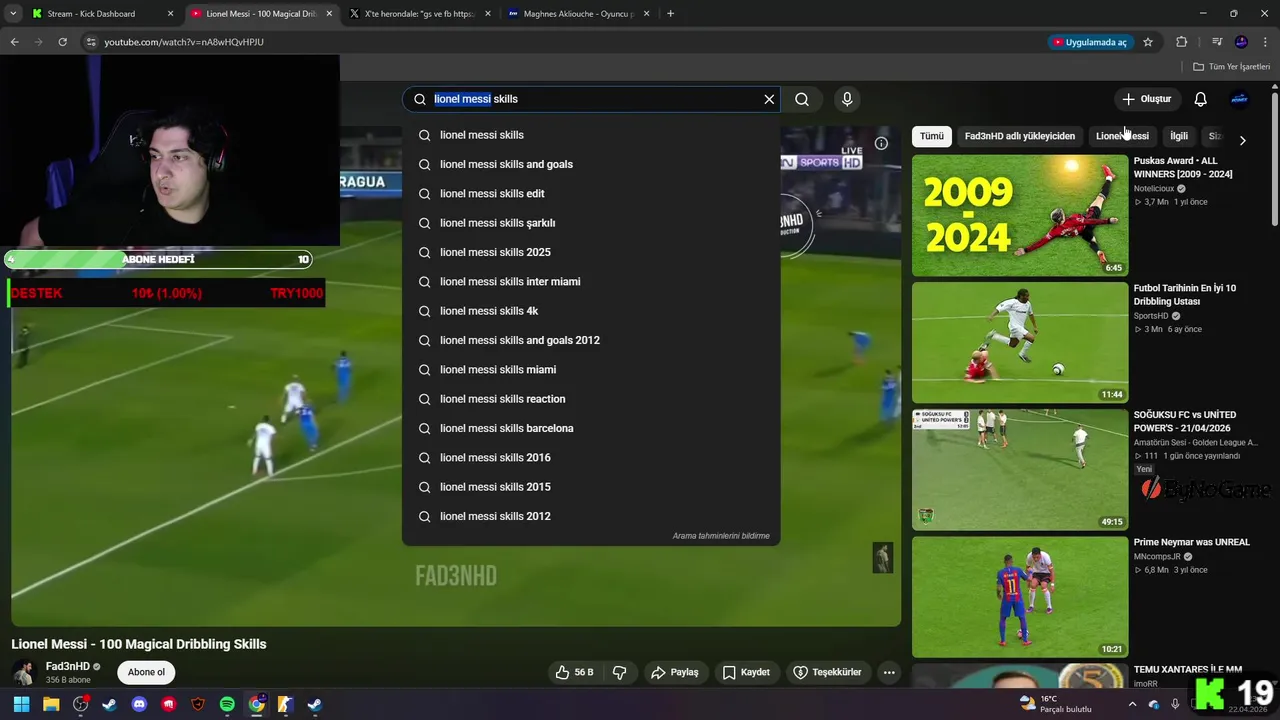Show hidden system tray icons chevron

1133,704
